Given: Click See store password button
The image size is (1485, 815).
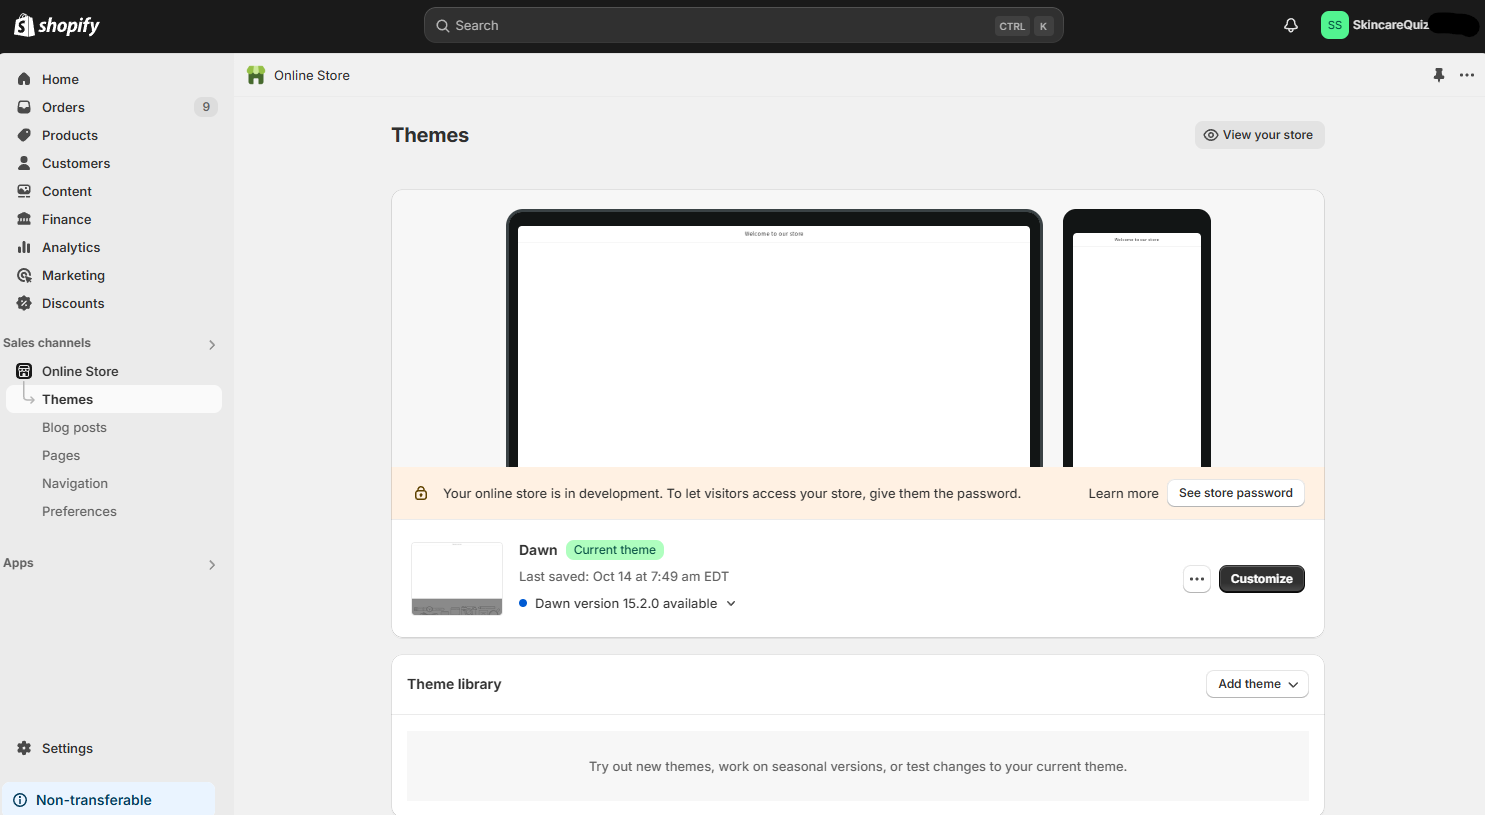Looking at the screenshot, I should coord(1235,493).
